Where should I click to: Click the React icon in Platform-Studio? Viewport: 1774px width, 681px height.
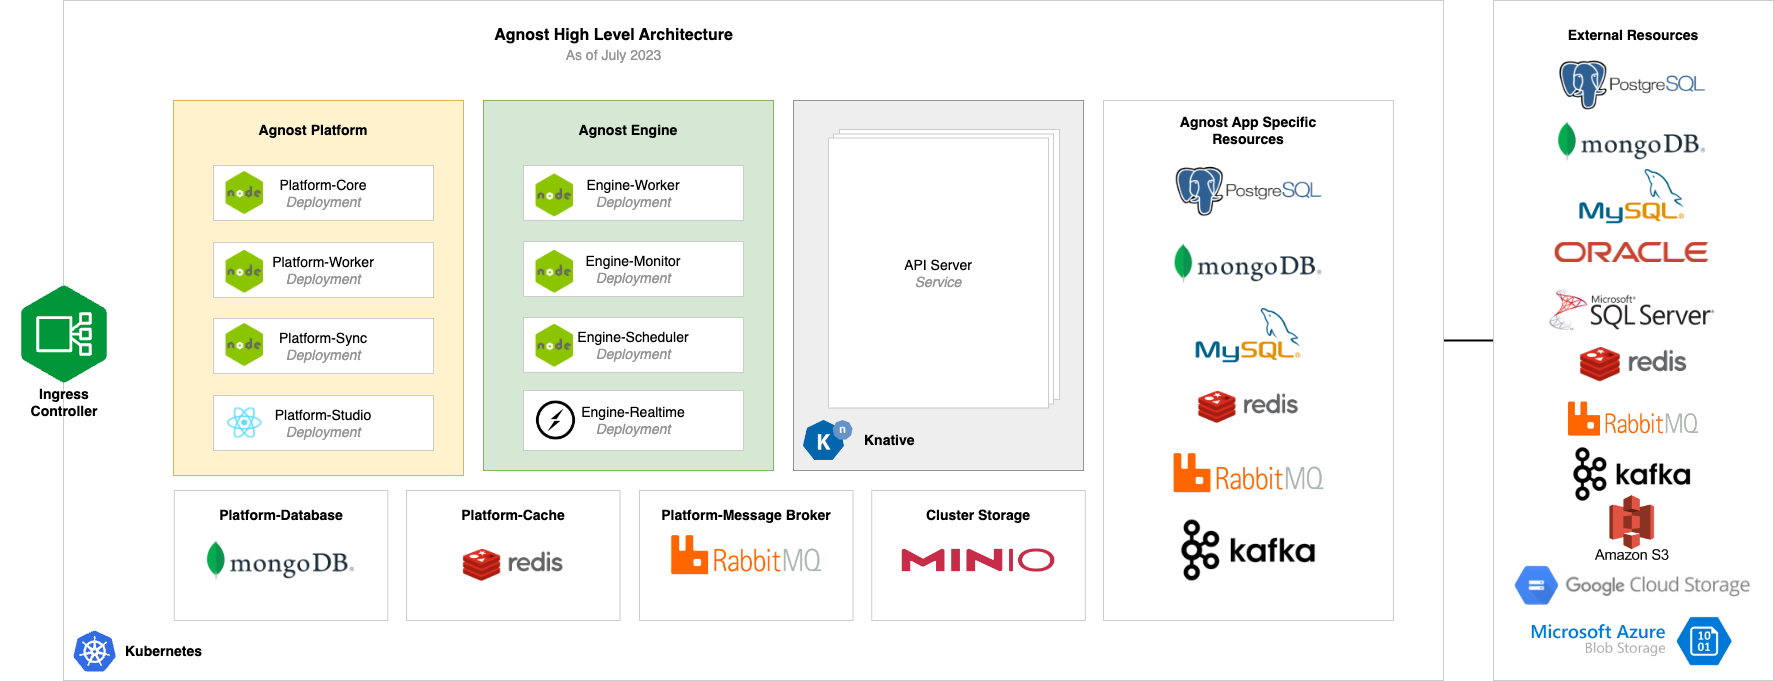click(244, 423)
